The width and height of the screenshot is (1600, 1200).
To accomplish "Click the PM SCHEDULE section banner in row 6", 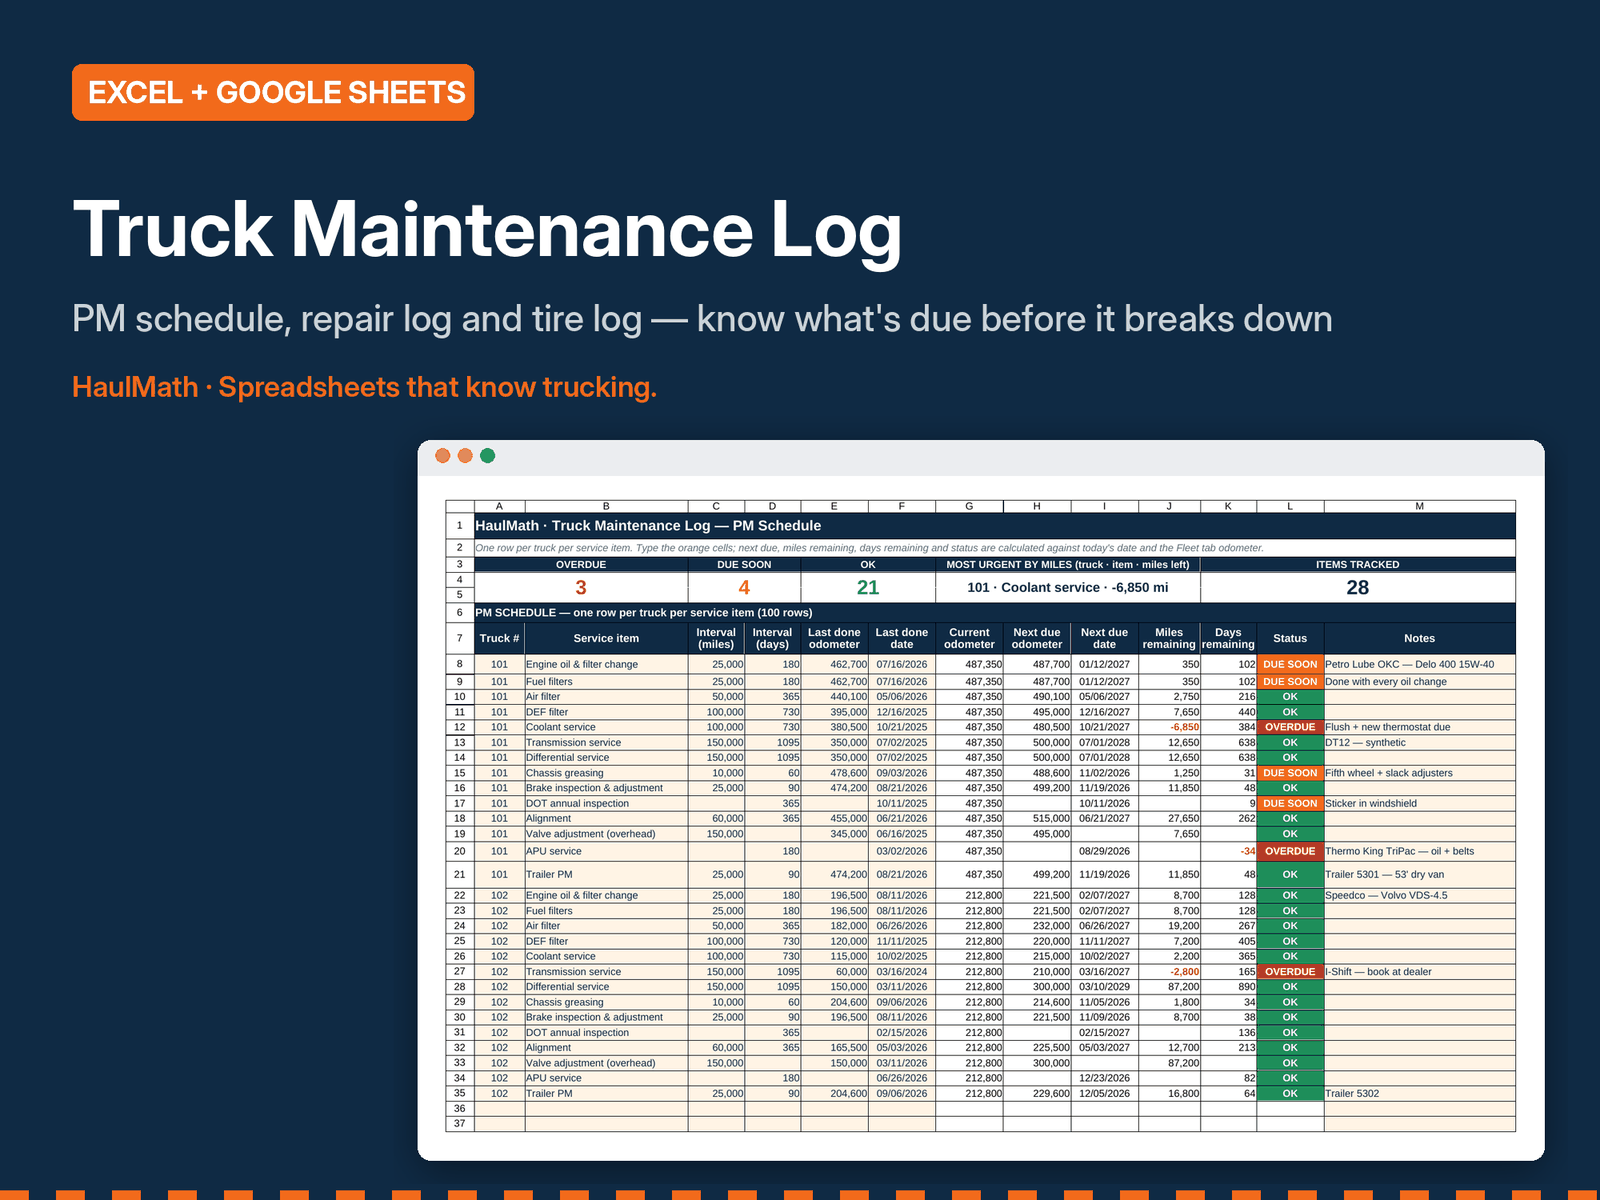I will click(x=995, y=612).
